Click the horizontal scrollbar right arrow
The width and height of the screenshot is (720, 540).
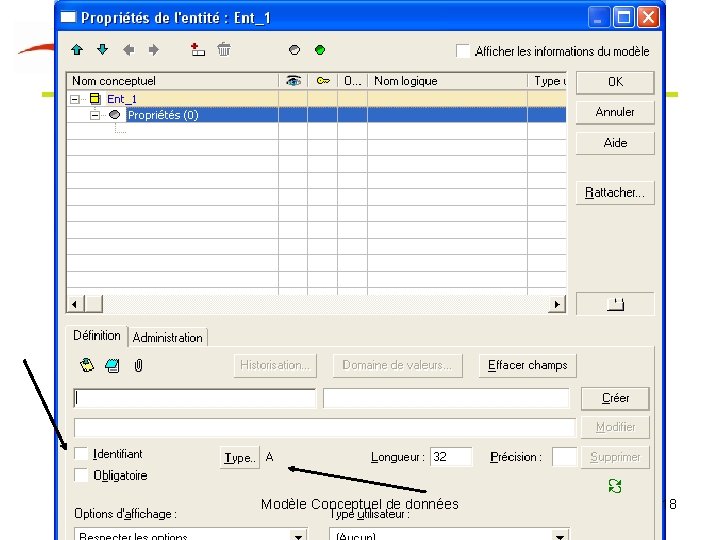557,304
